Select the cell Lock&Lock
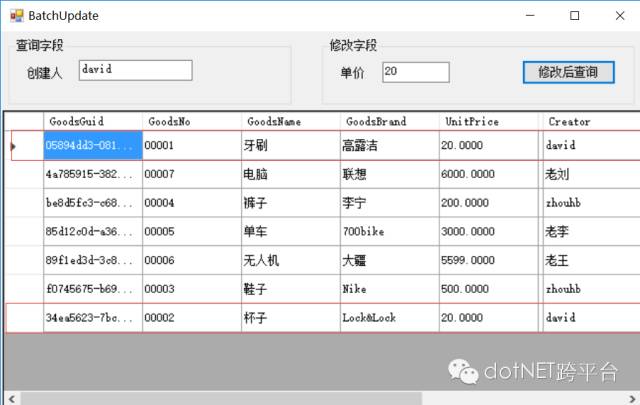Image resolution: width=640 pixels, height=405 pixels. tap(389, 318)
